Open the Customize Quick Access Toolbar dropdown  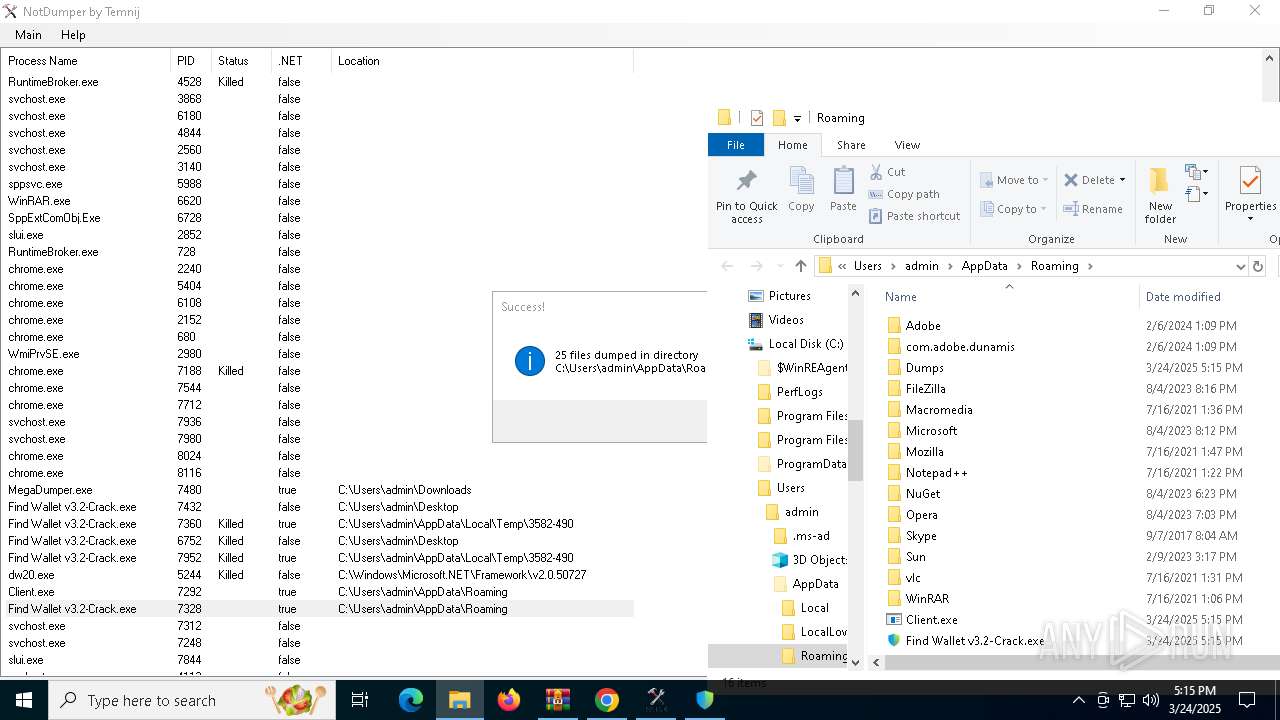[797, 119]
